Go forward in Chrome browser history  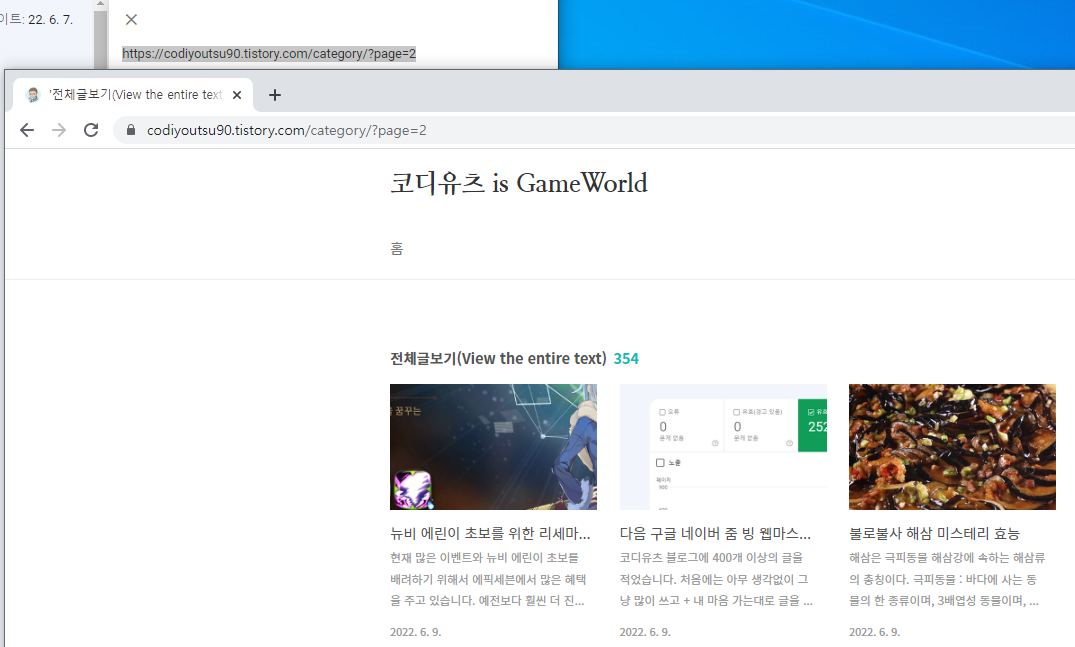(59, 130)
